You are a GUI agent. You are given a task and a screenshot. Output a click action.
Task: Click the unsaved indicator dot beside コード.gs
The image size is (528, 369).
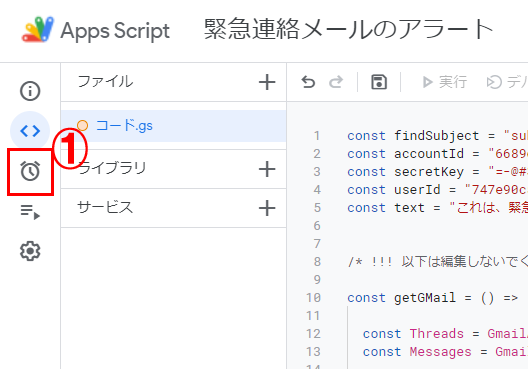[82, 126]
